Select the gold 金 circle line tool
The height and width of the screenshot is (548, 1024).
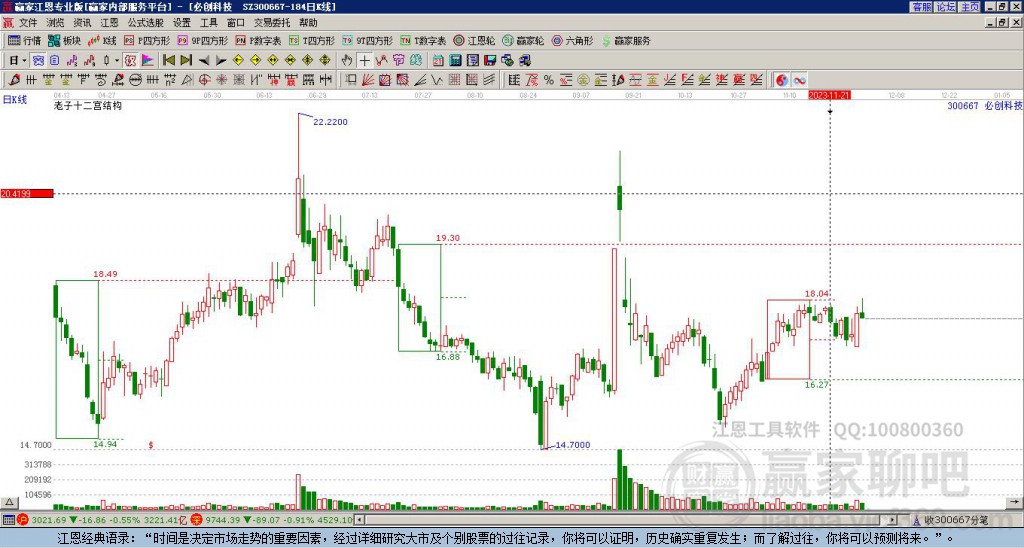[582, 80]
